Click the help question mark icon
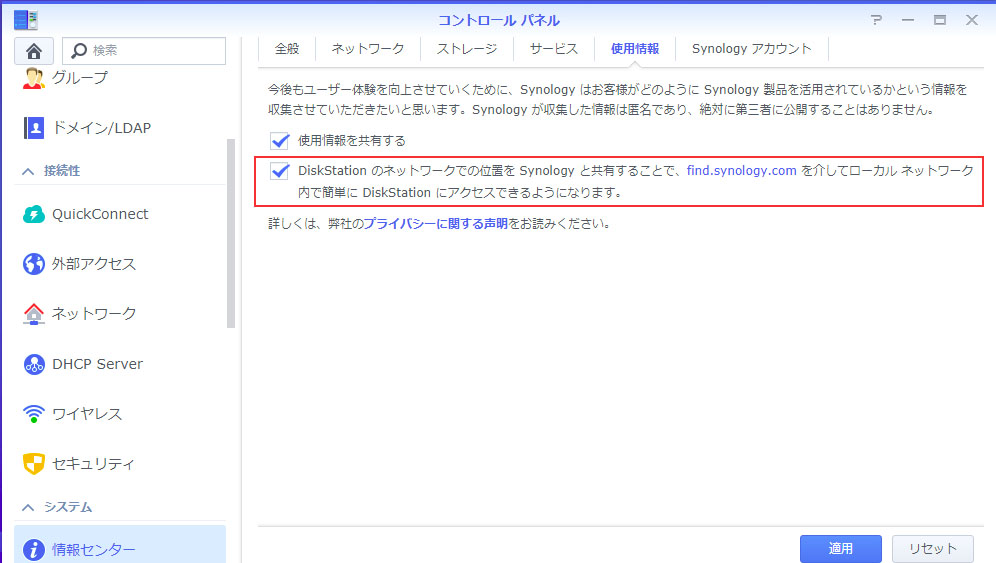The width and height of the screenshot is (996, 563). point(877,20)
